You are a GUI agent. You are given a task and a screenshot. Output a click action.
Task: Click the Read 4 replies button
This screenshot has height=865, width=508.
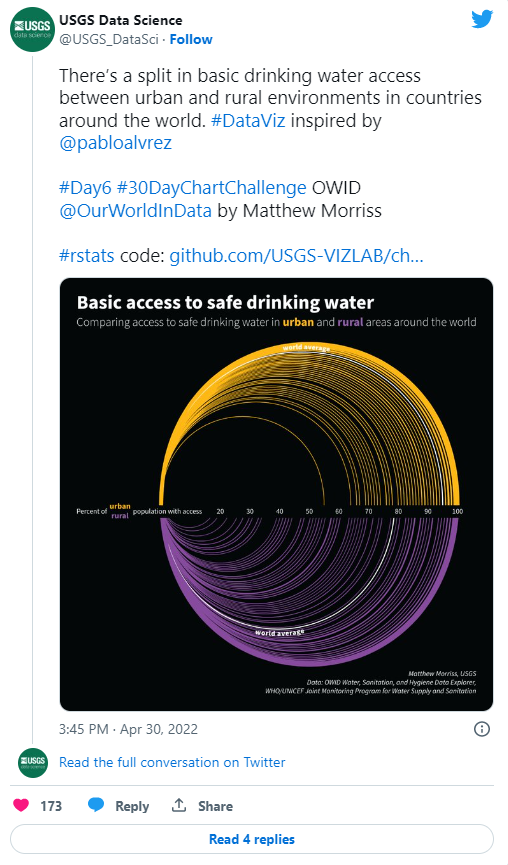(x=252, y=839)
